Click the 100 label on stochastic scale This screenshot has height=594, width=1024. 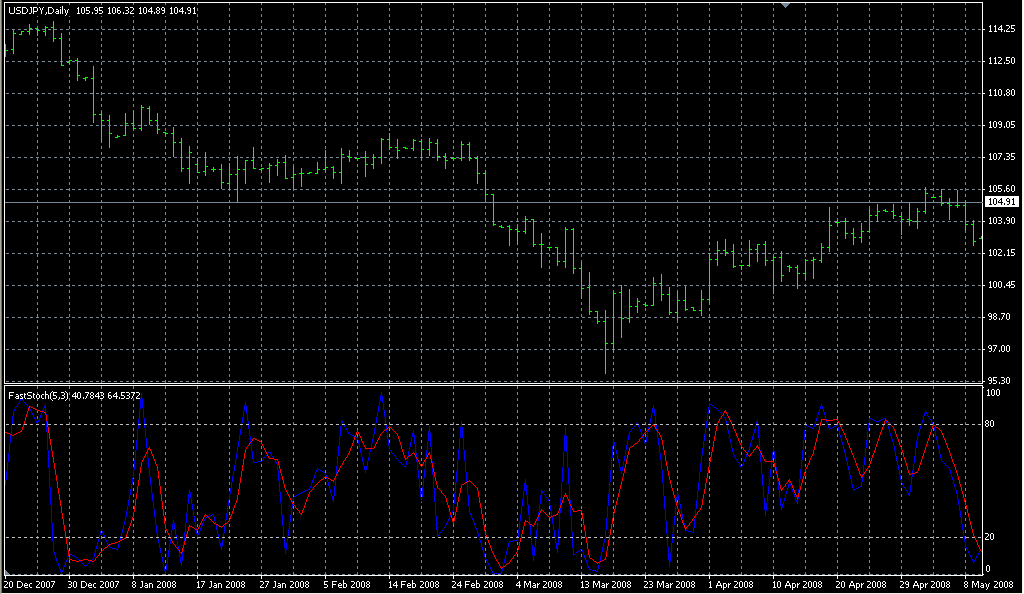click(994, 393)
